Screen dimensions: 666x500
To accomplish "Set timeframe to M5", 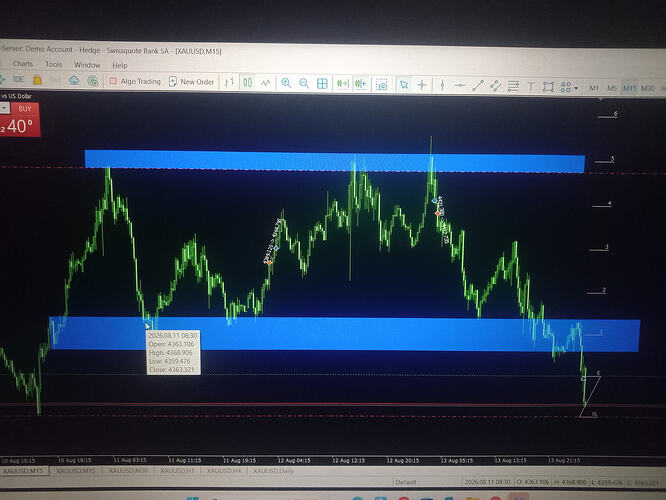I will coord(612,88).
